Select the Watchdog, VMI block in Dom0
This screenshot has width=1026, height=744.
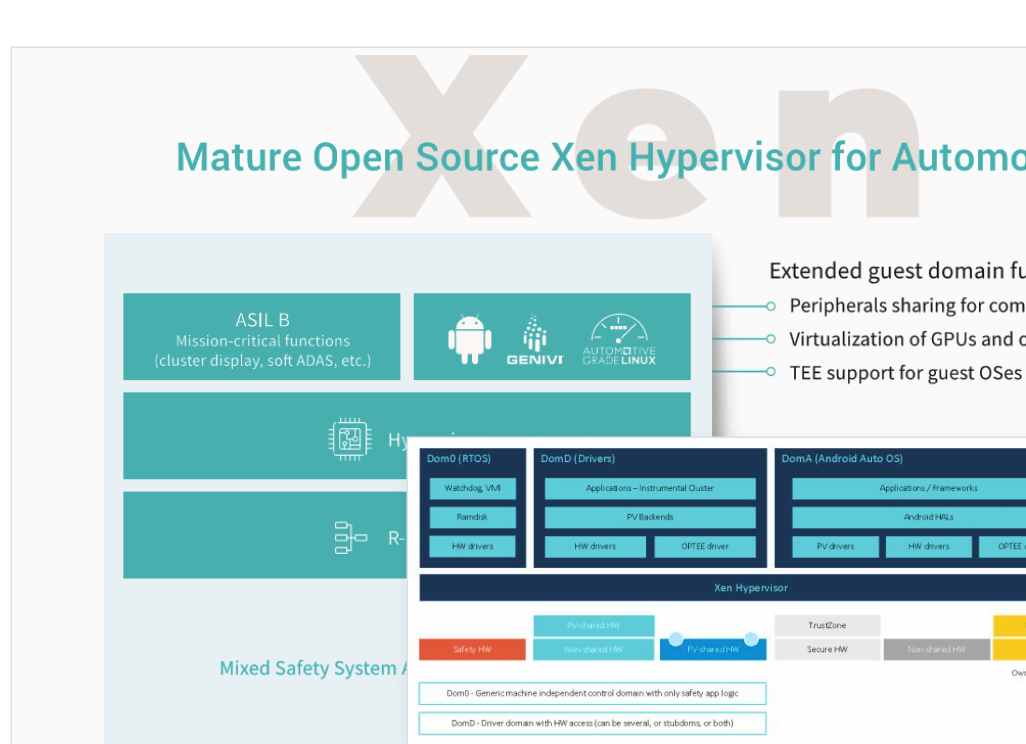471,488
